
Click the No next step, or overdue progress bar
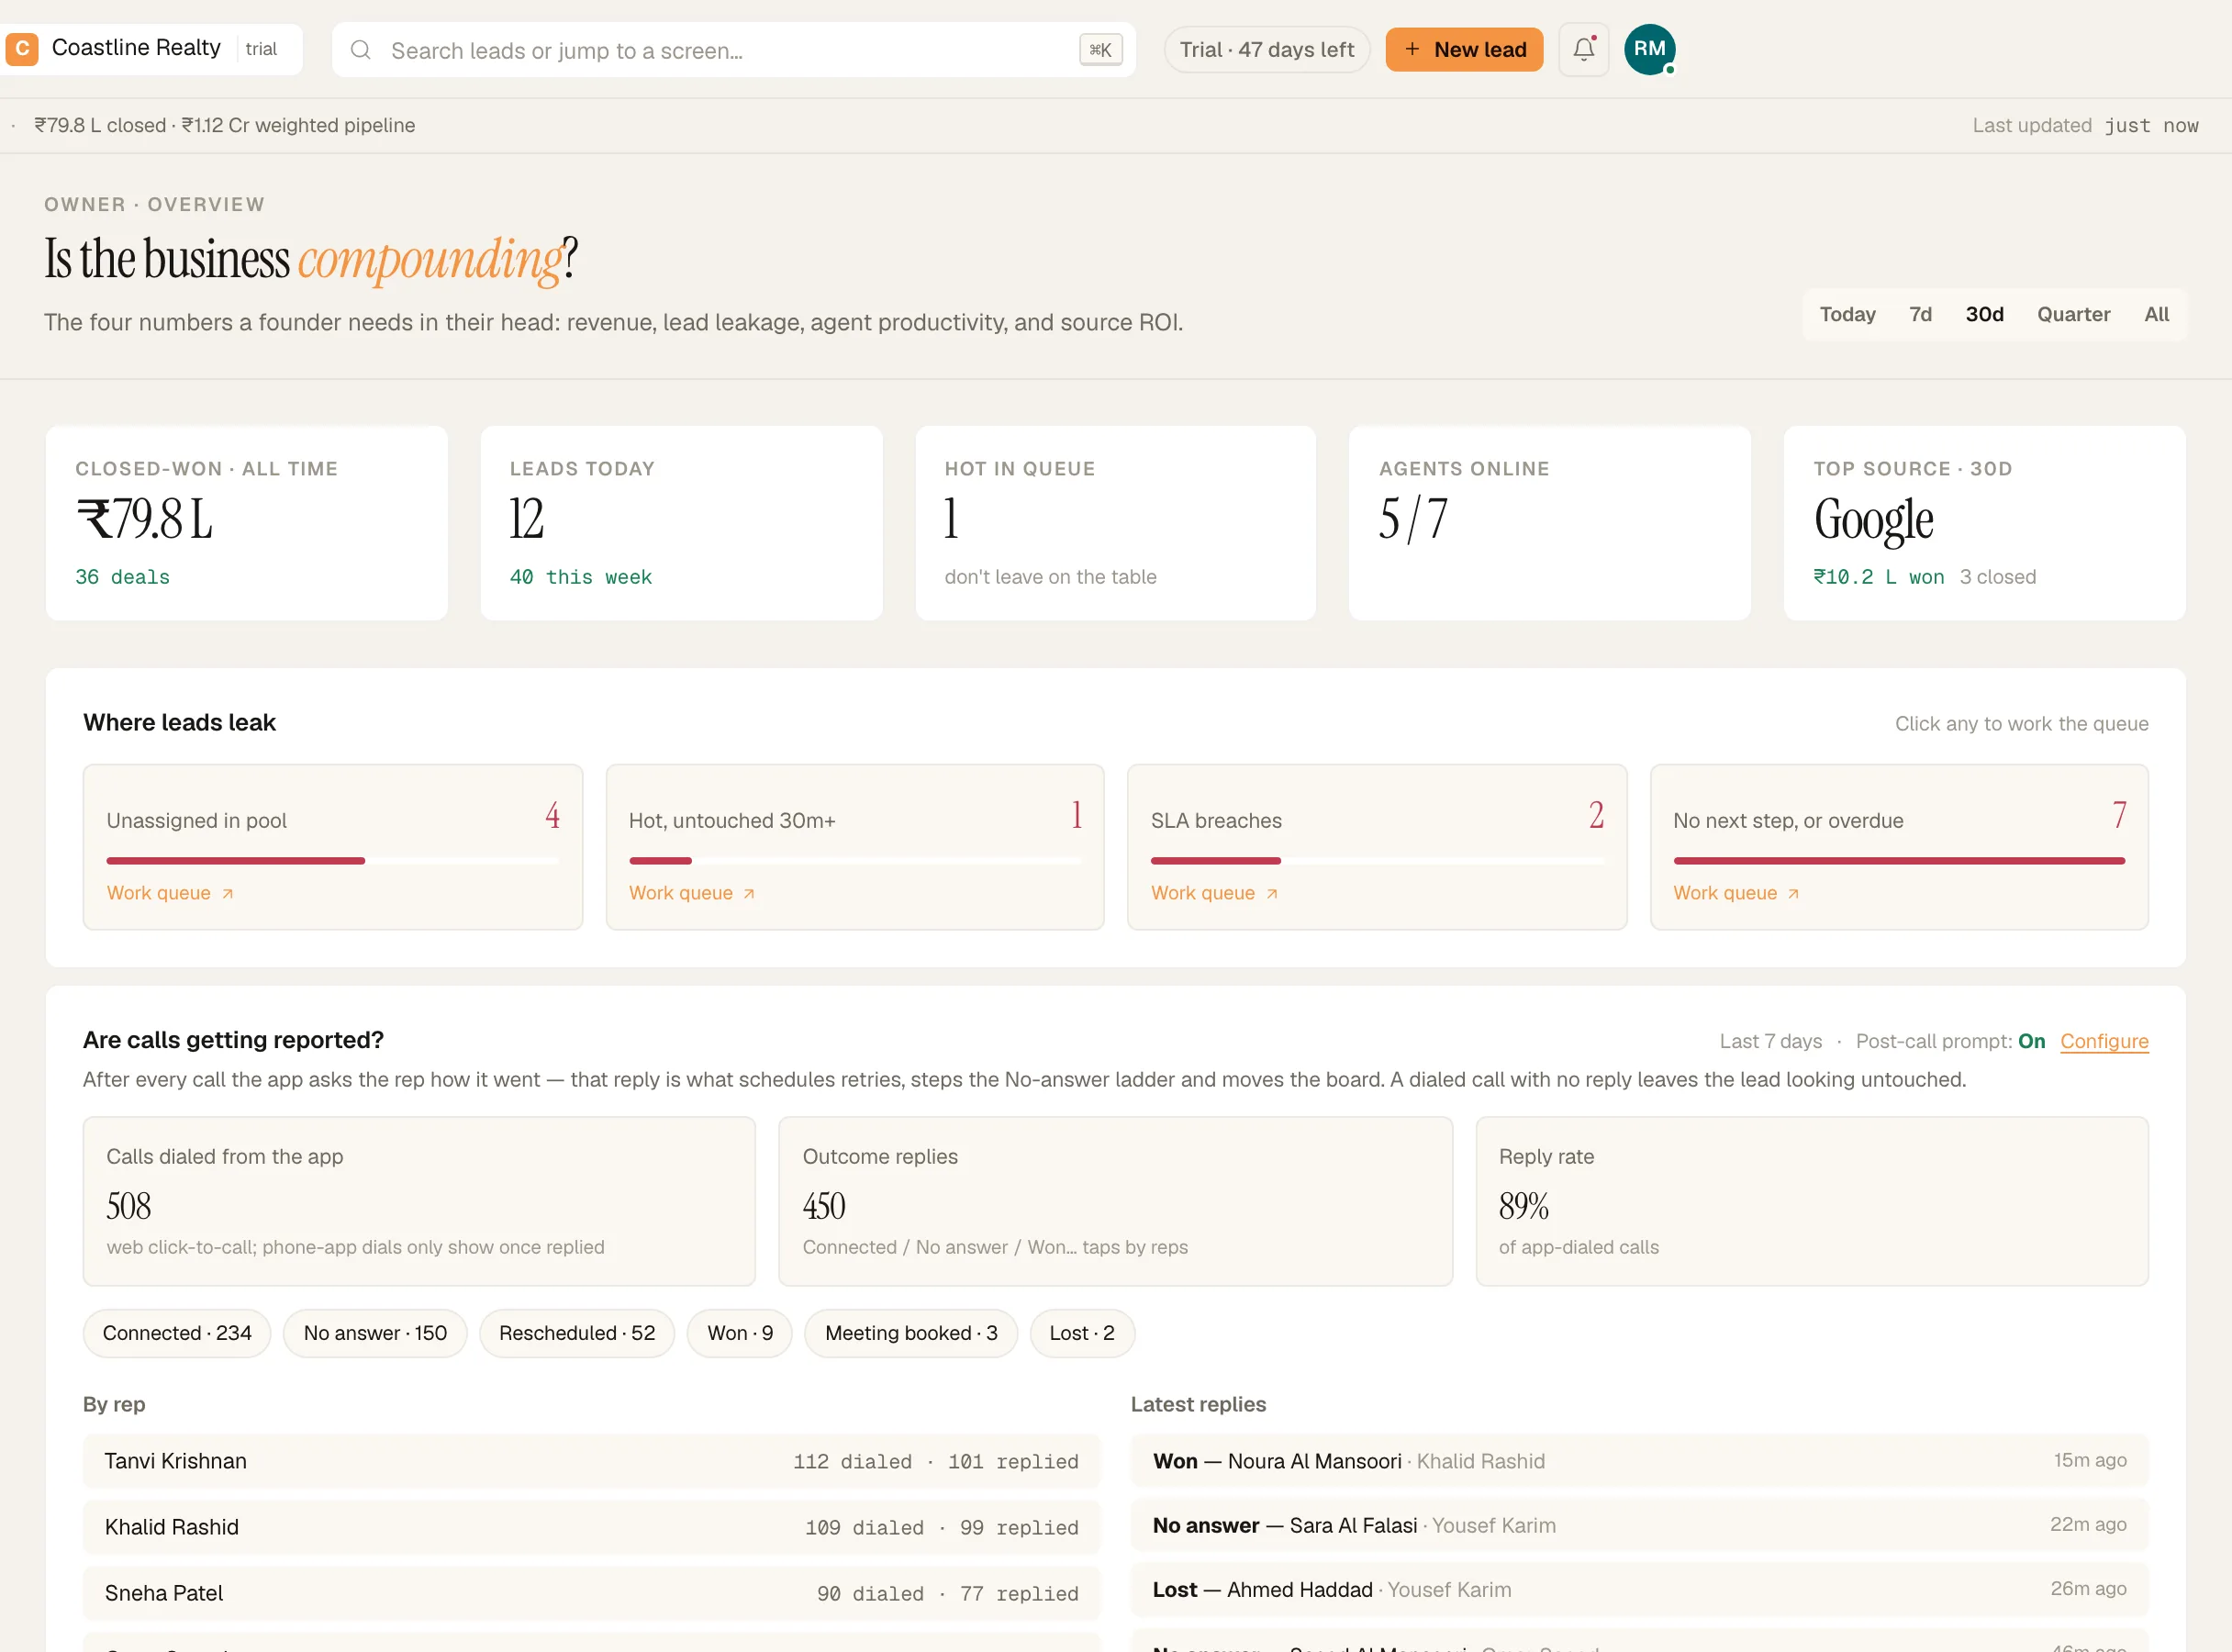click(x=1899, y=861)
